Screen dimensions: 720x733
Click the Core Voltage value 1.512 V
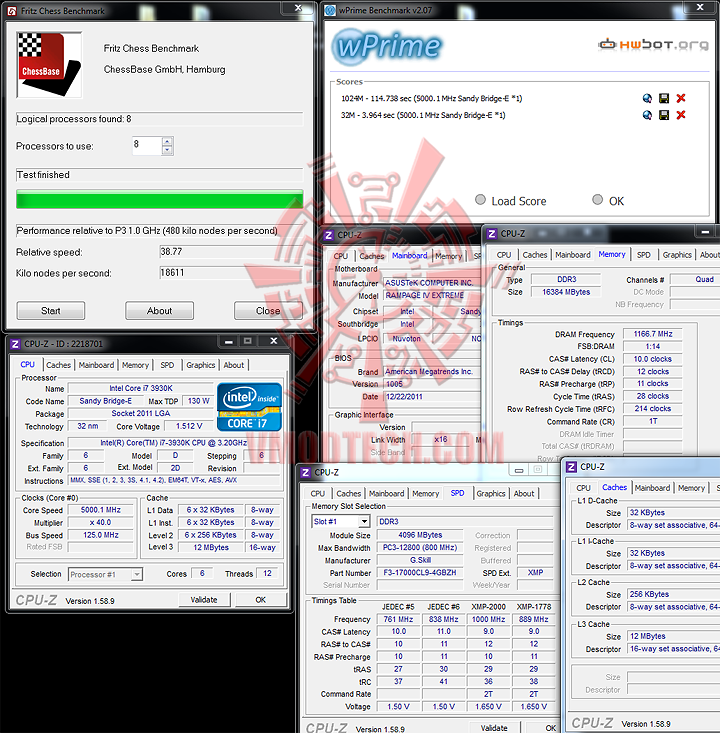pyautogui.click(x=189, y=426)
